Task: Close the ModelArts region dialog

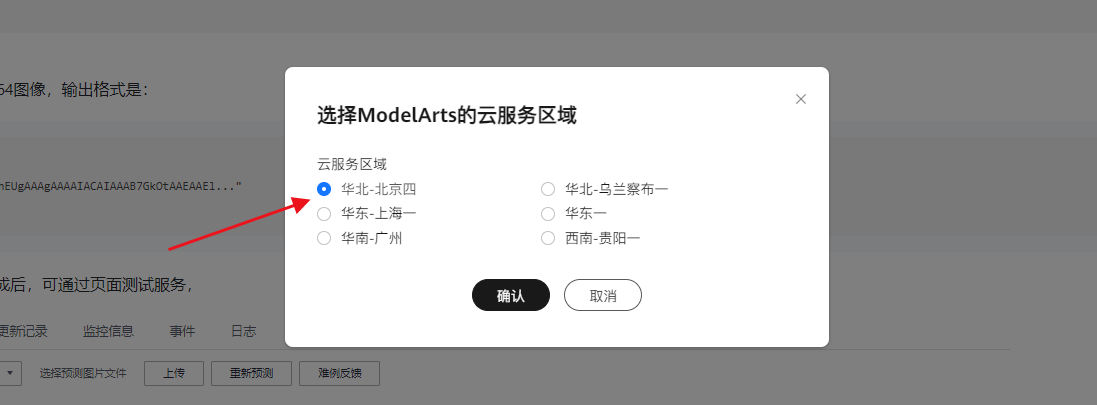Action: [x=800, y=99]
